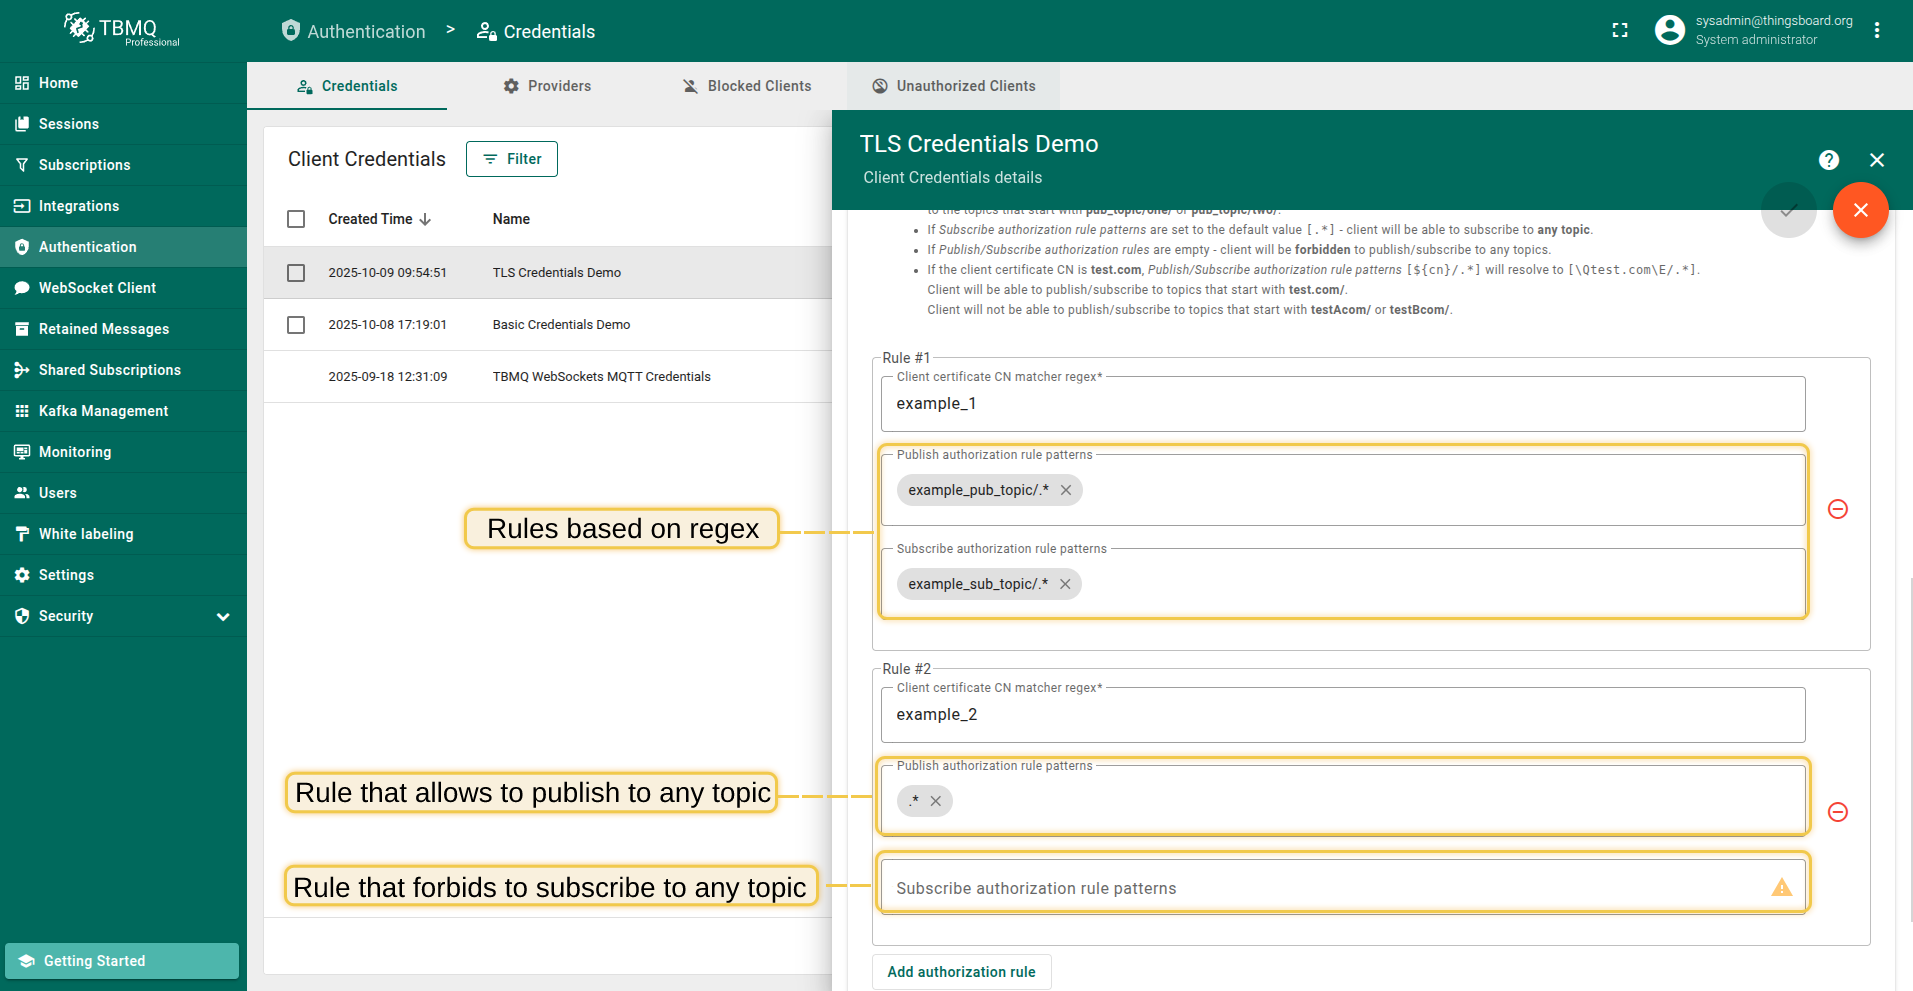Remove the example_pub_topic/.* chip
Viewport: 1913px width, 991px height.
pyautogui.click(x=1066, y=490)
